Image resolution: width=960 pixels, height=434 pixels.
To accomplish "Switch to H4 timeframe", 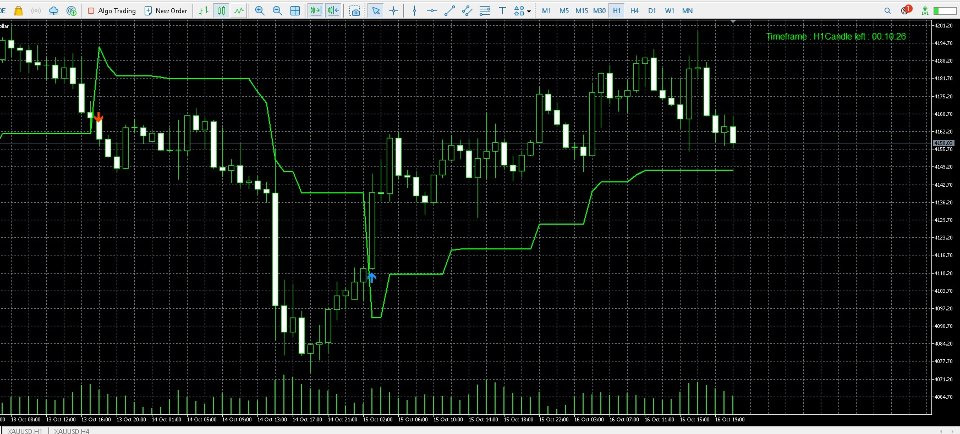I will 634,10.
